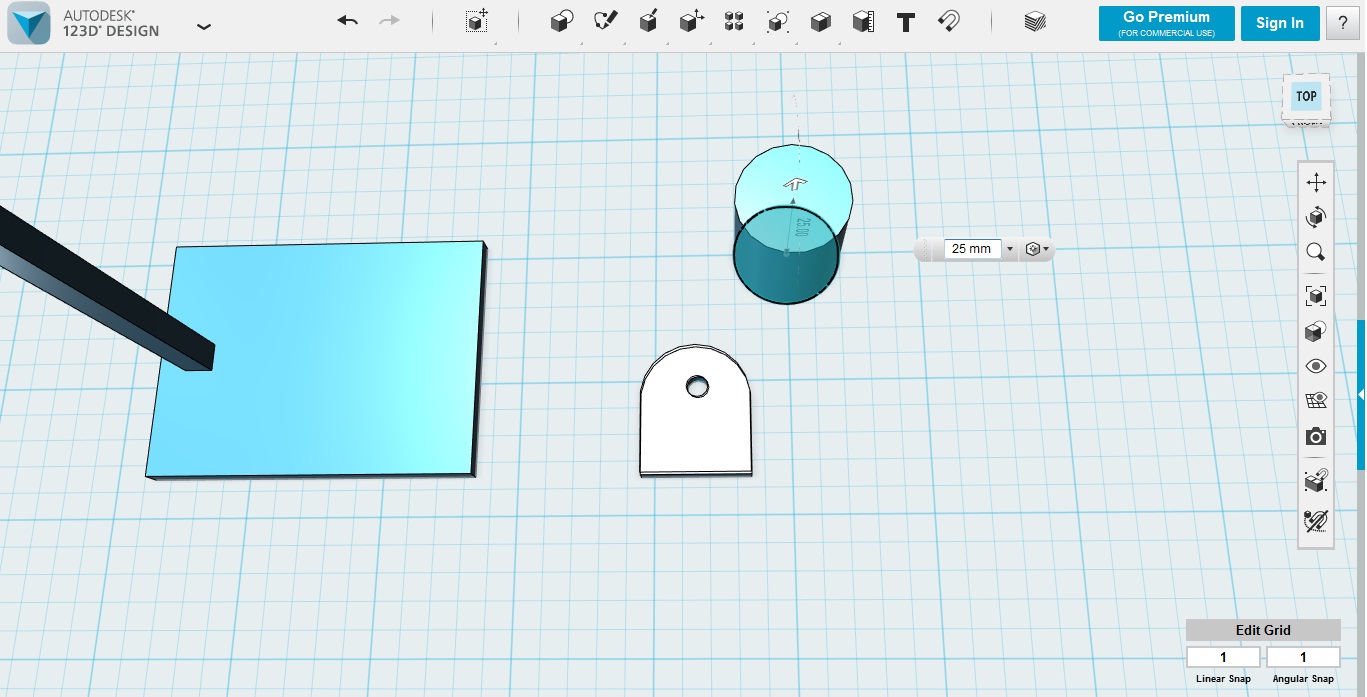This screenshot has width=1367, height=697.
Task: Select the Orbit navigation tool
Action: coord(1316,217)
